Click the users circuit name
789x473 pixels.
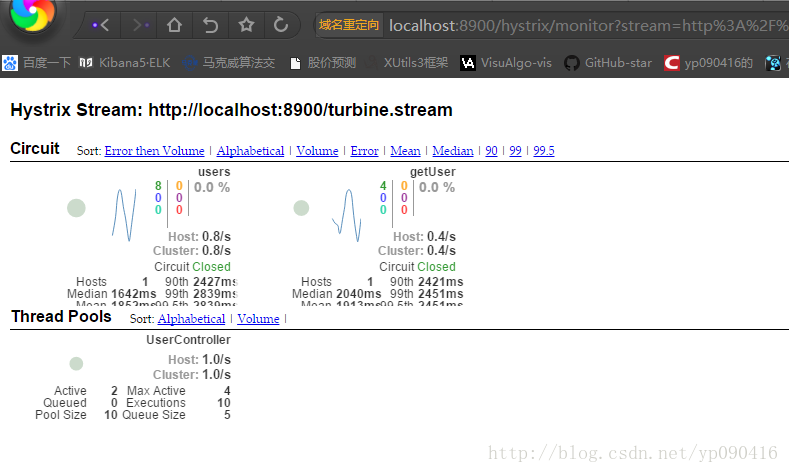point(214,172)
